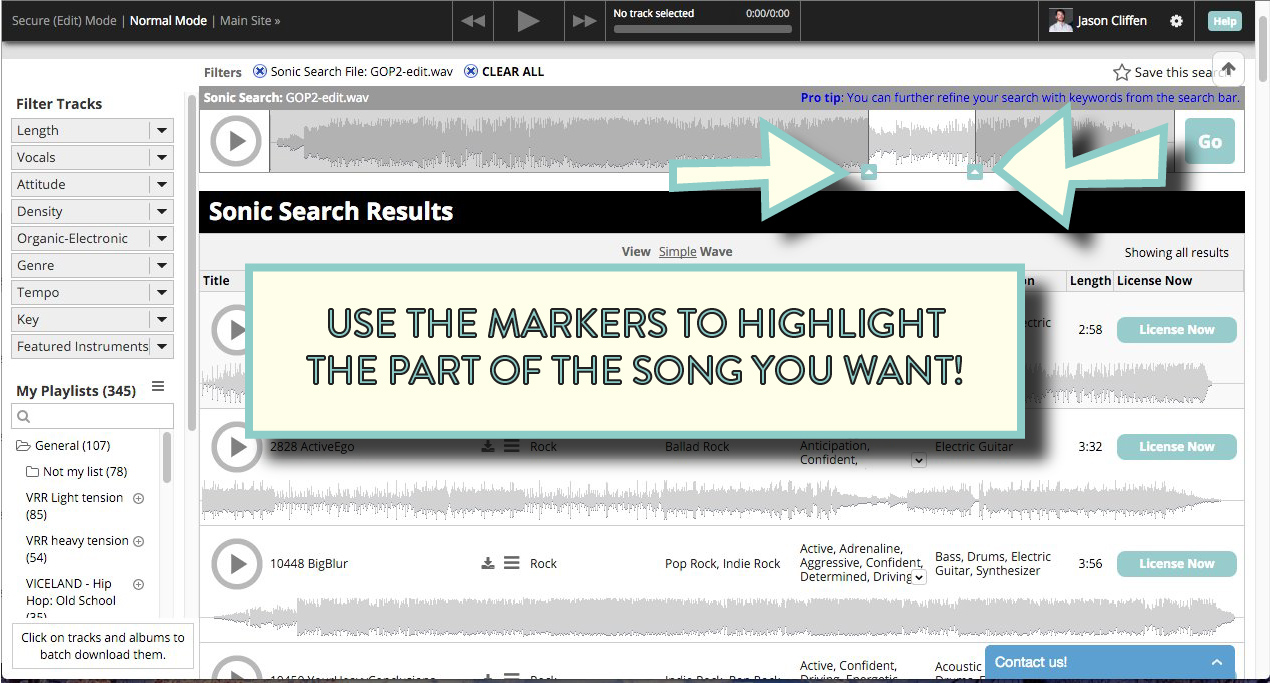Viewport: 1270px width, 683px height.
Task: Click the 10448 BigBlur waveform
Action: tap(720, 617)
